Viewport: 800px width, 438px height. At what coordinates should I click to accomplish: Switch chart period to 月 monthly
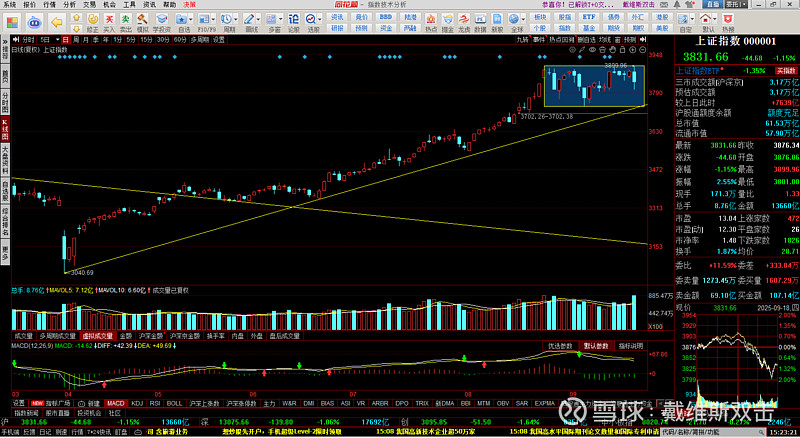tap(86, 40)
